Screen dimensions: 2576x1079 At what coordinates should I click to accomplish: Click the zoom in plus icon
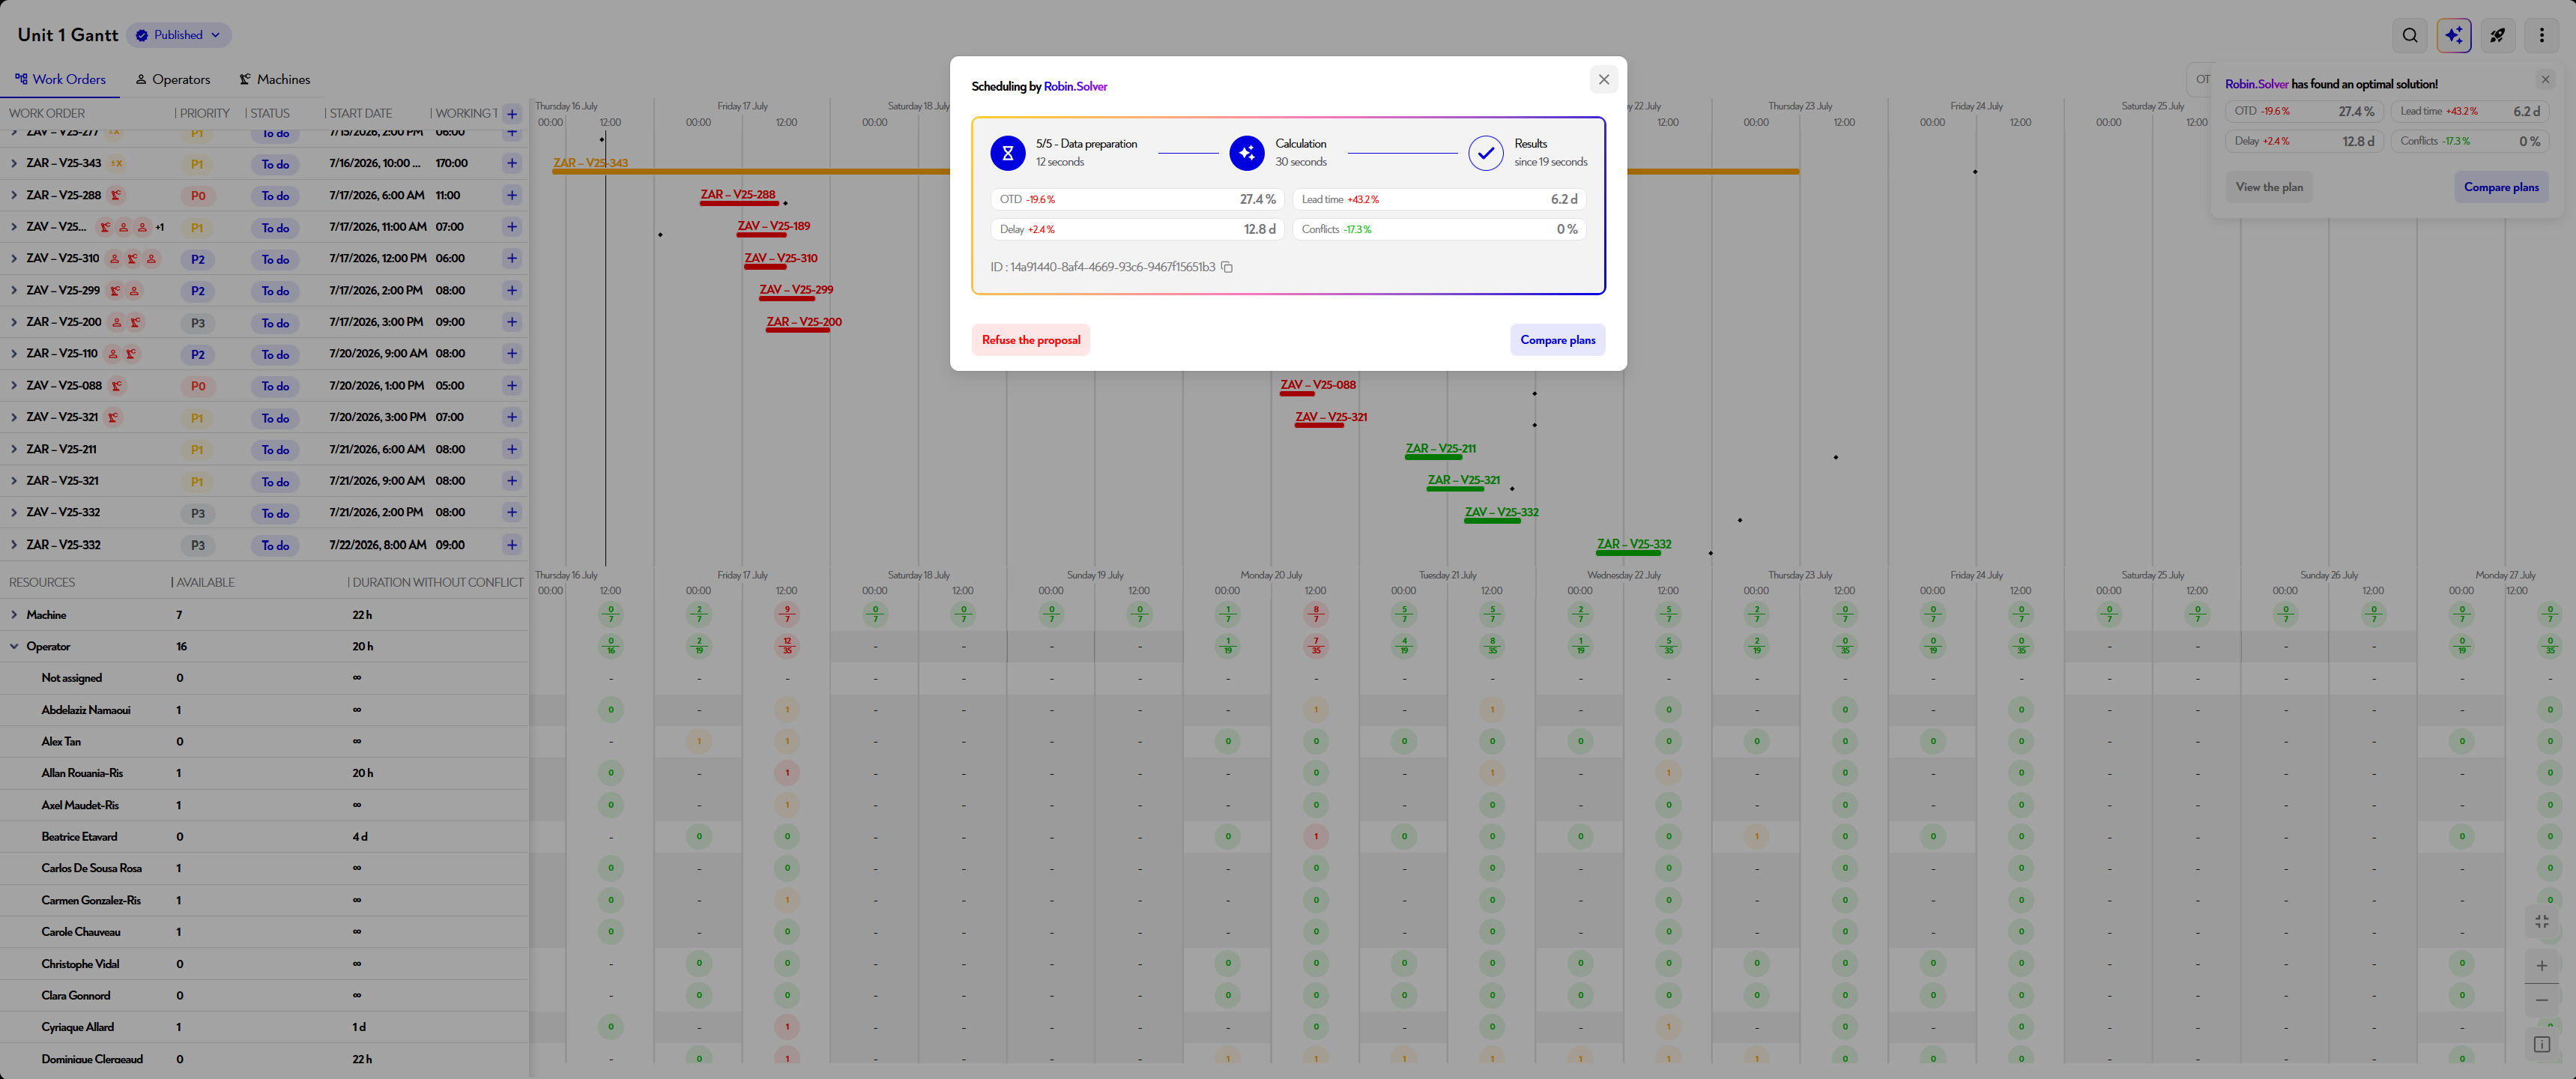point(2541,966)
